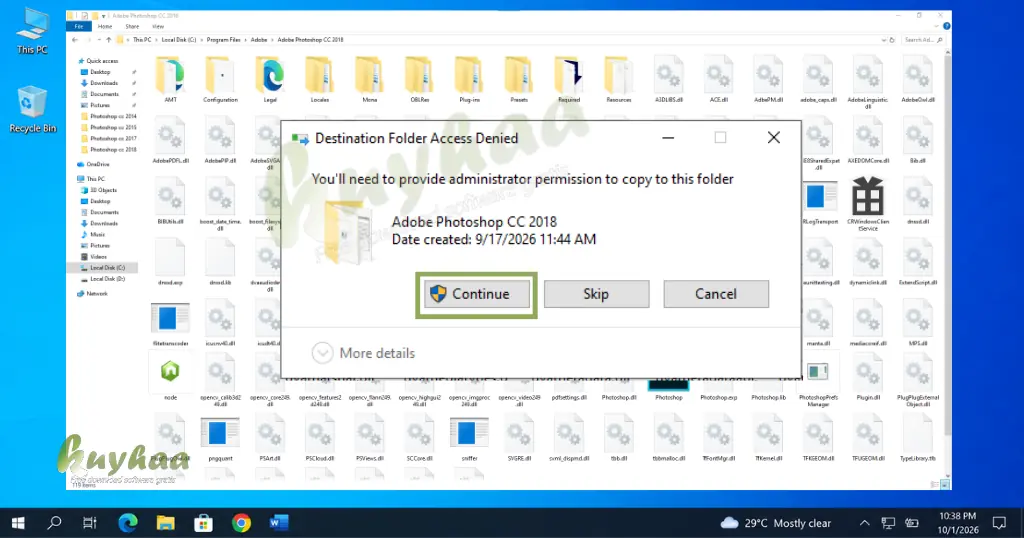
Task: Select the node application file
Action: pyautogui.click(x=170, y=377)
